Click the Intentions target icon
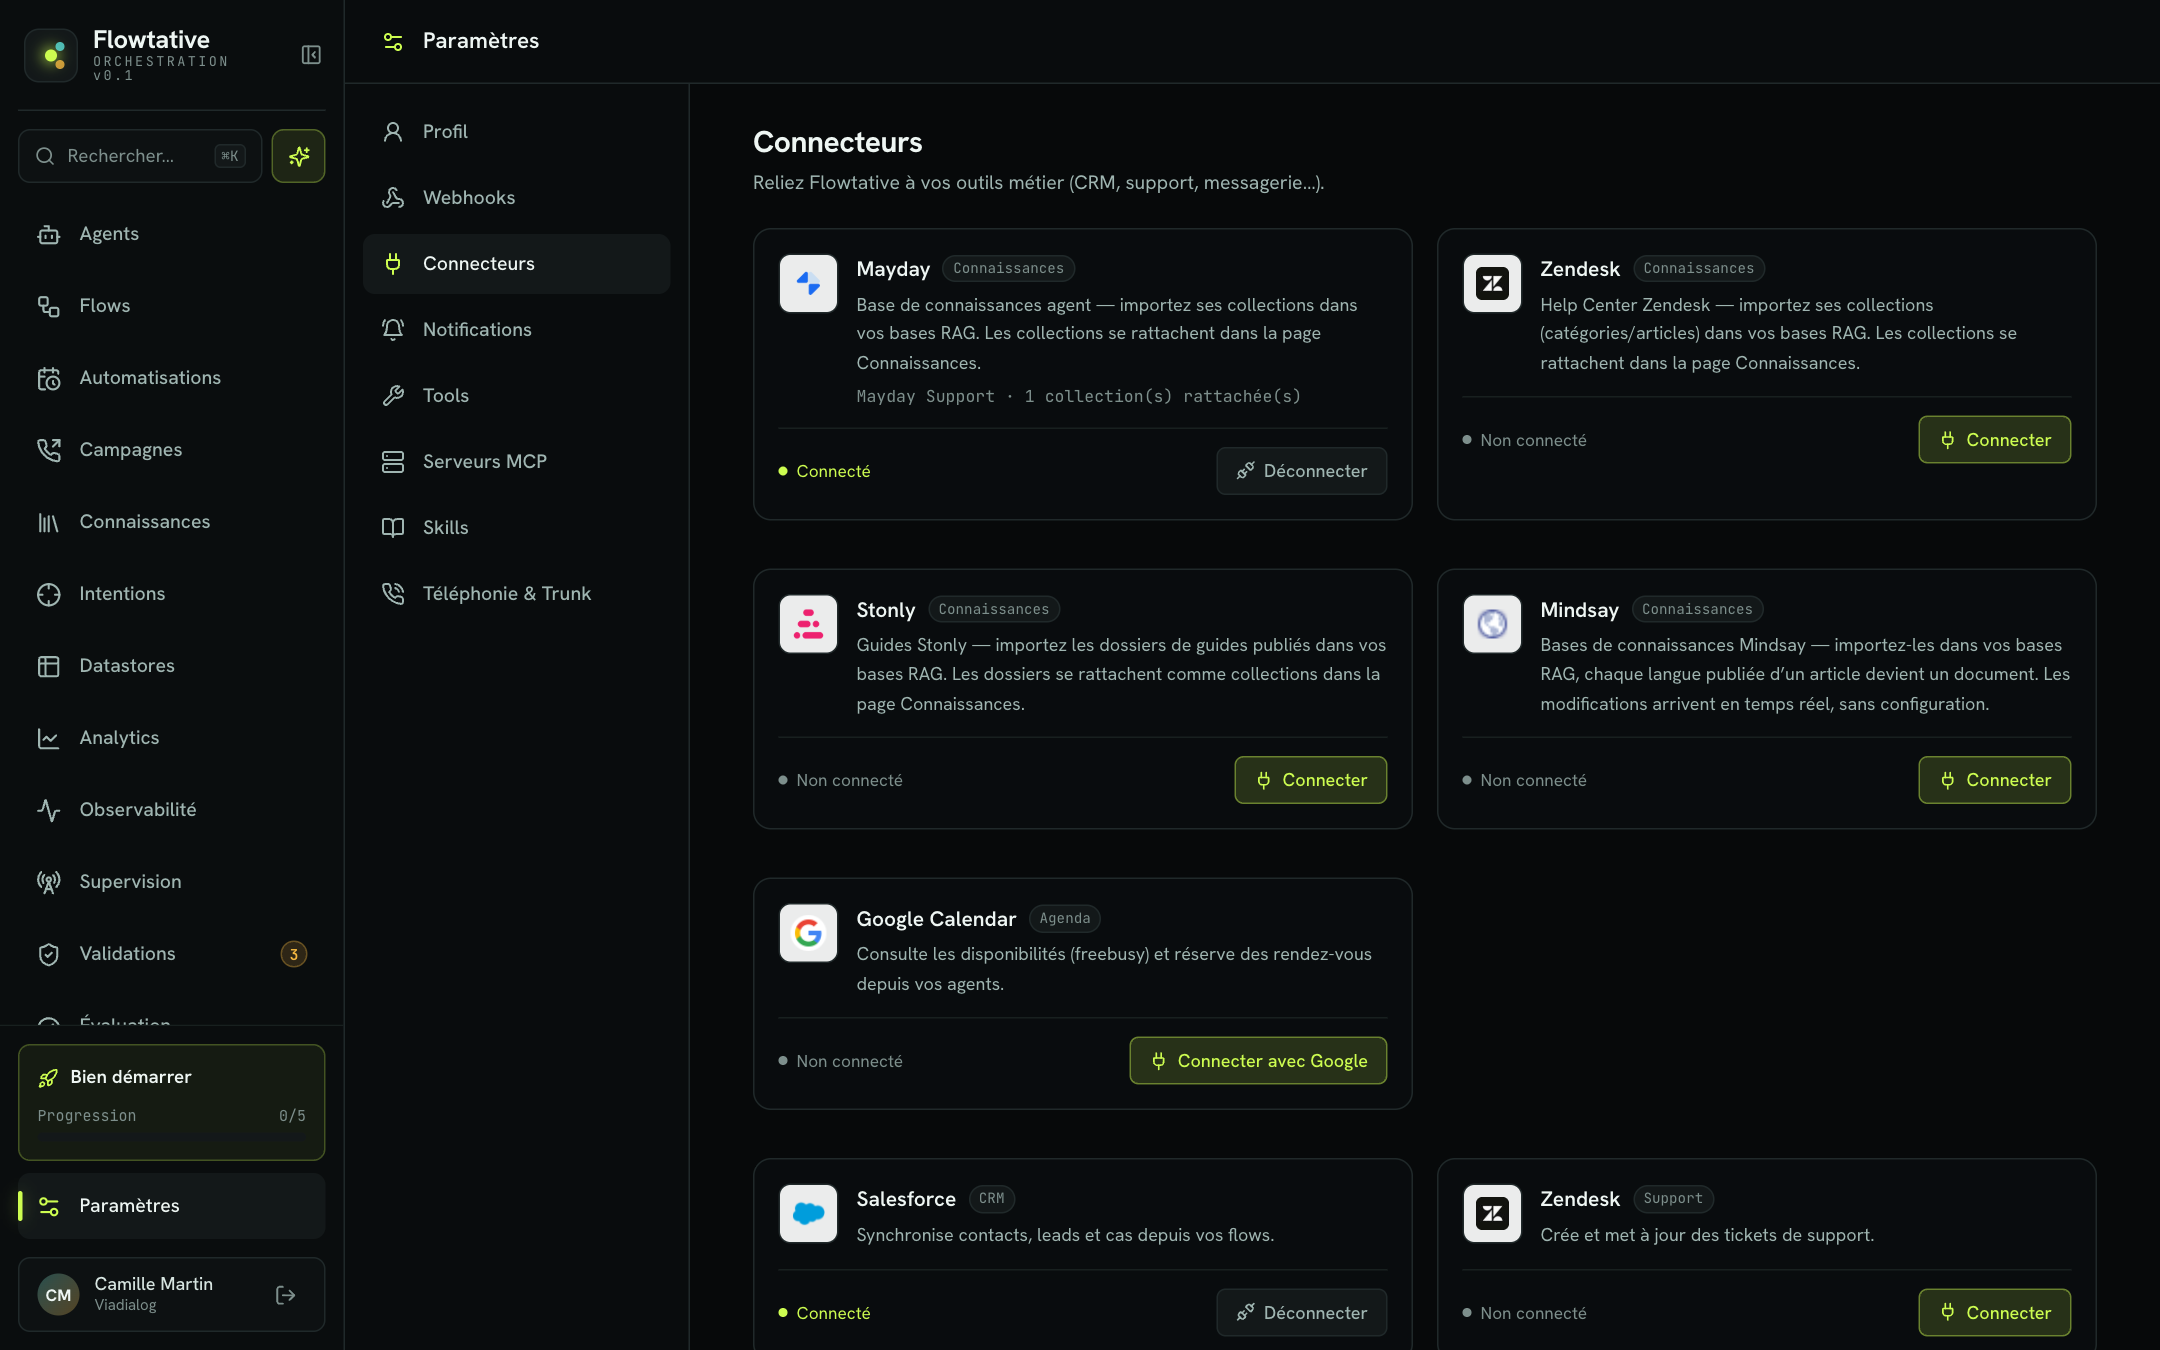Screen dimensions: 2160x1350 tap(49, 594)
